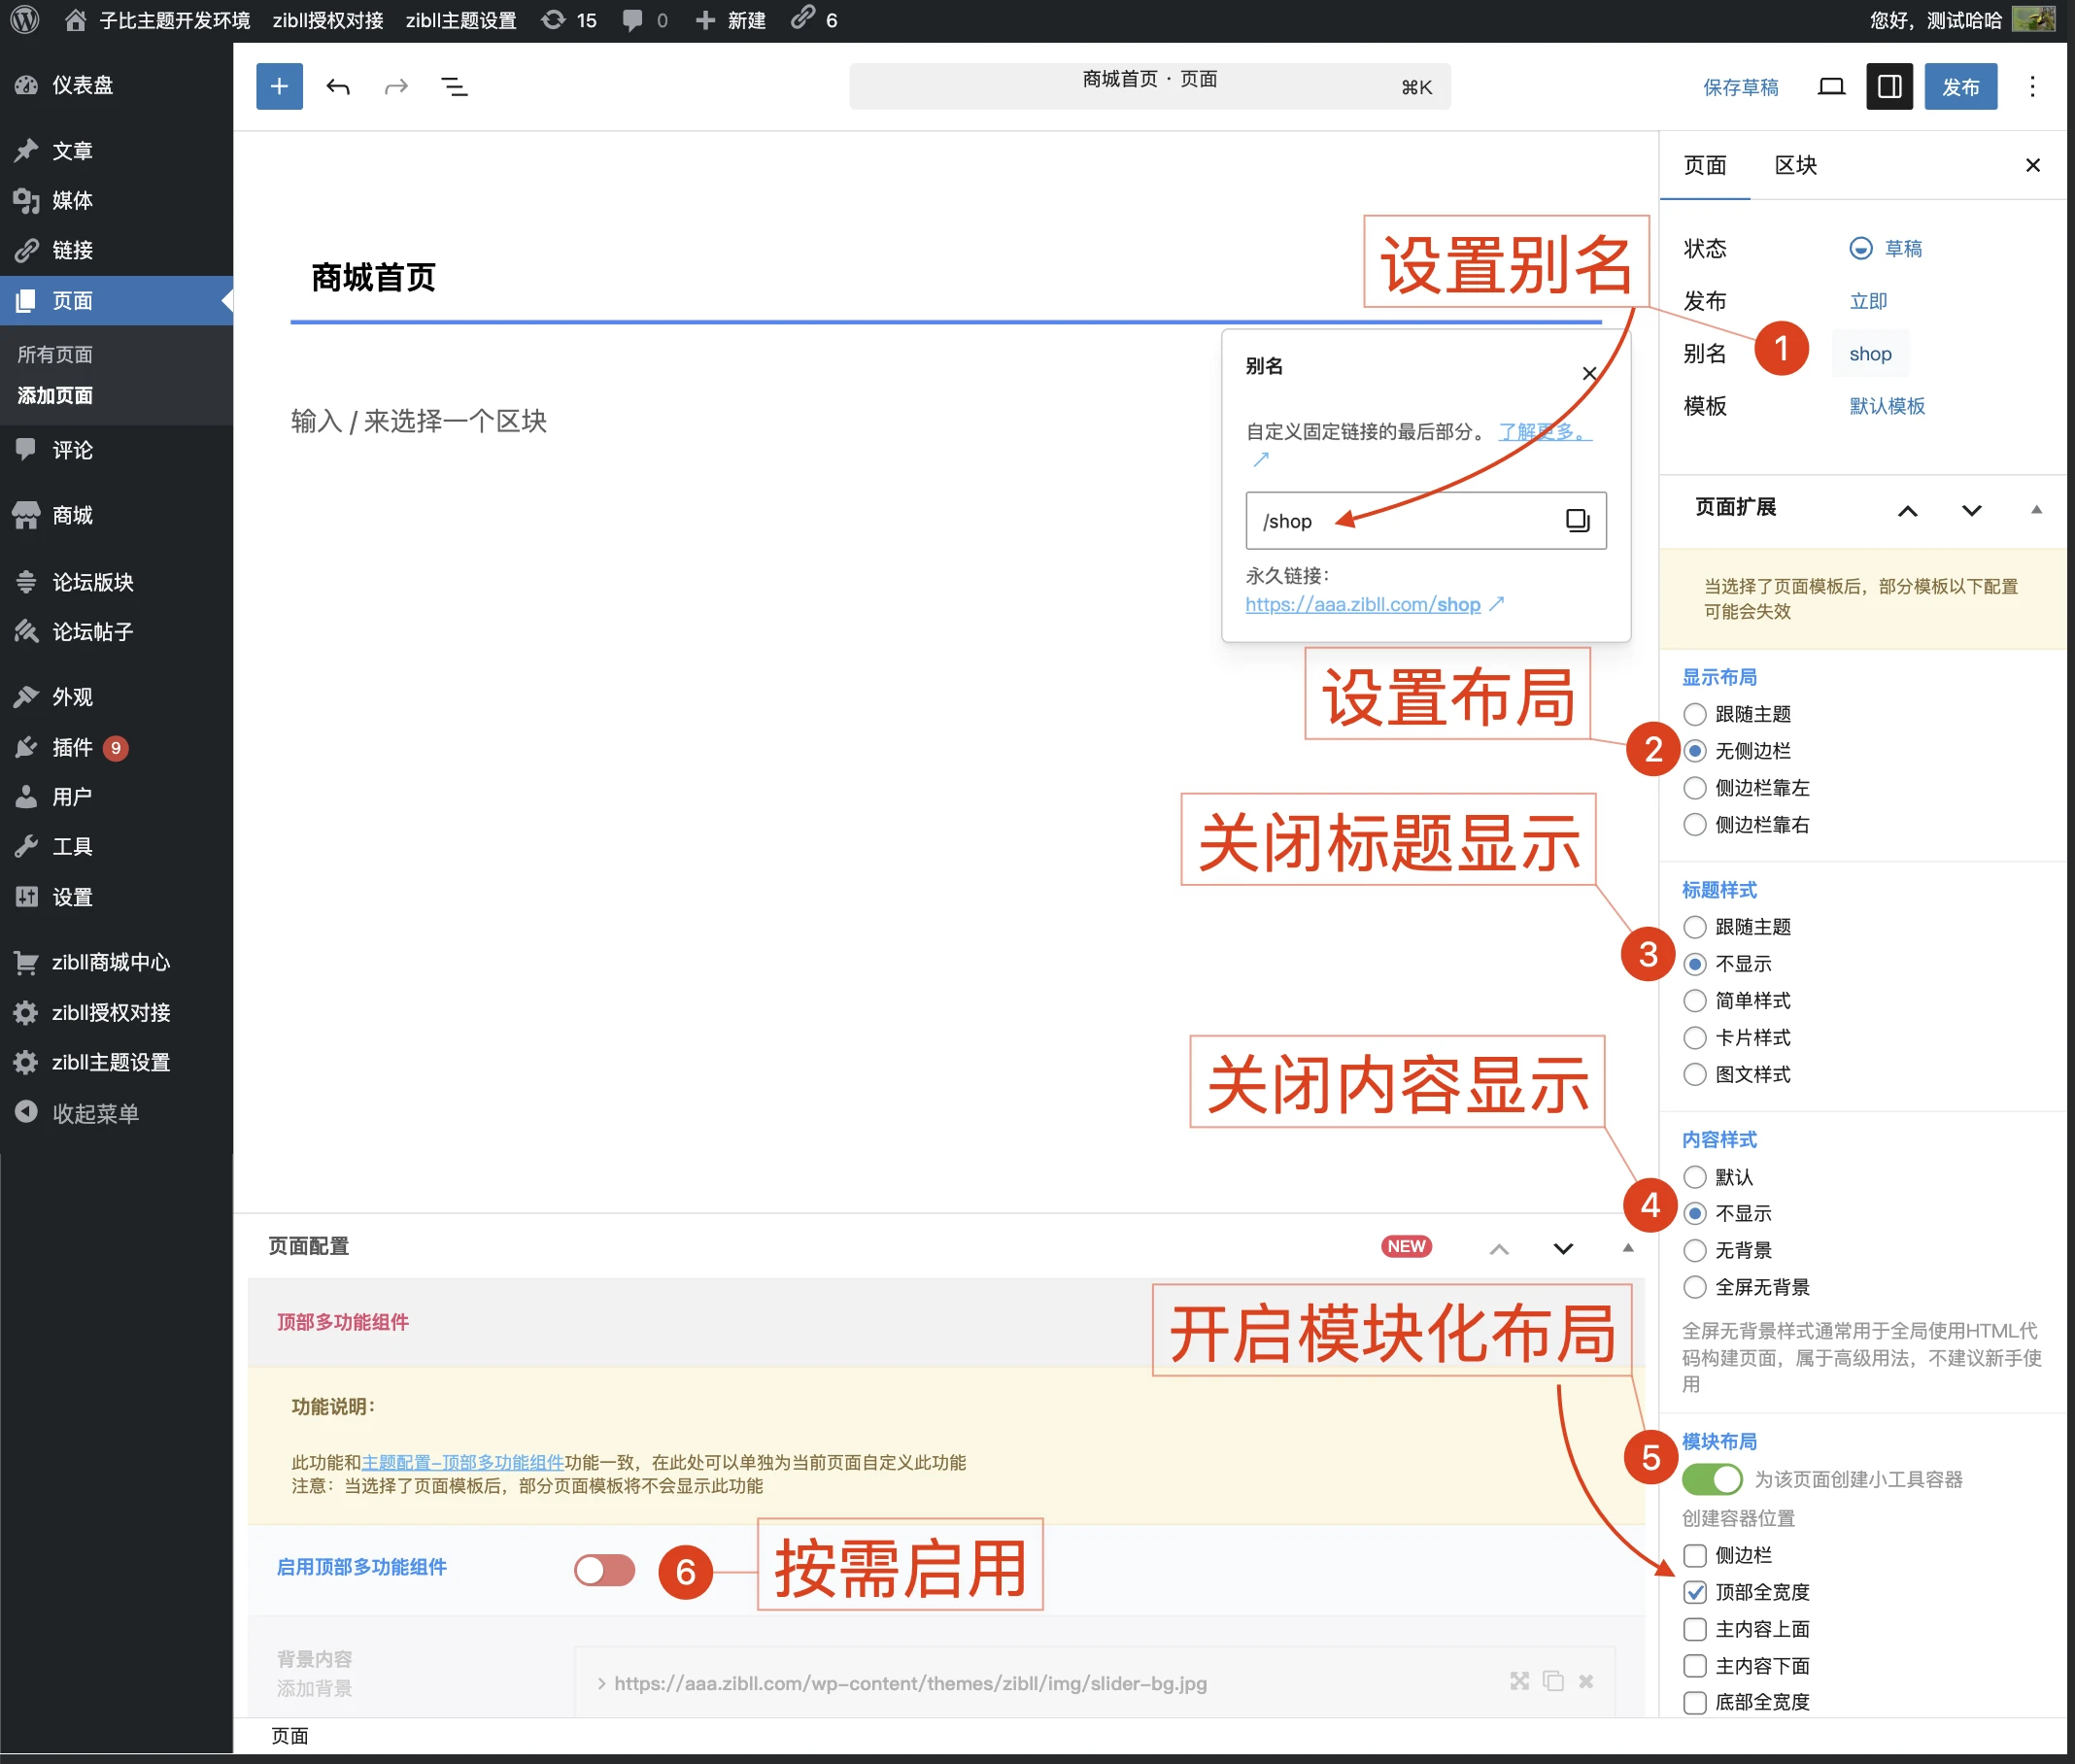Open 外观 in the admin sidebar menu
The width and height of the screenshot is (2075, 1764).
pos(72,697)
